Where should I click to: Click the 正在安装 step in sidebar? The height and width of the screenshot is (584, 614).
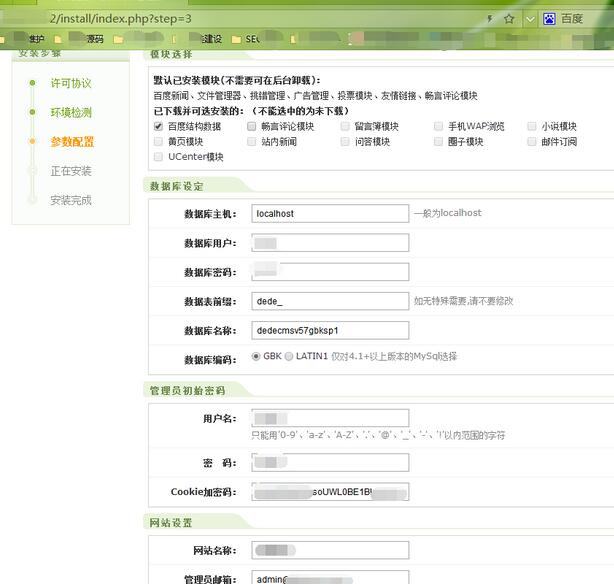tap(71, 171)
